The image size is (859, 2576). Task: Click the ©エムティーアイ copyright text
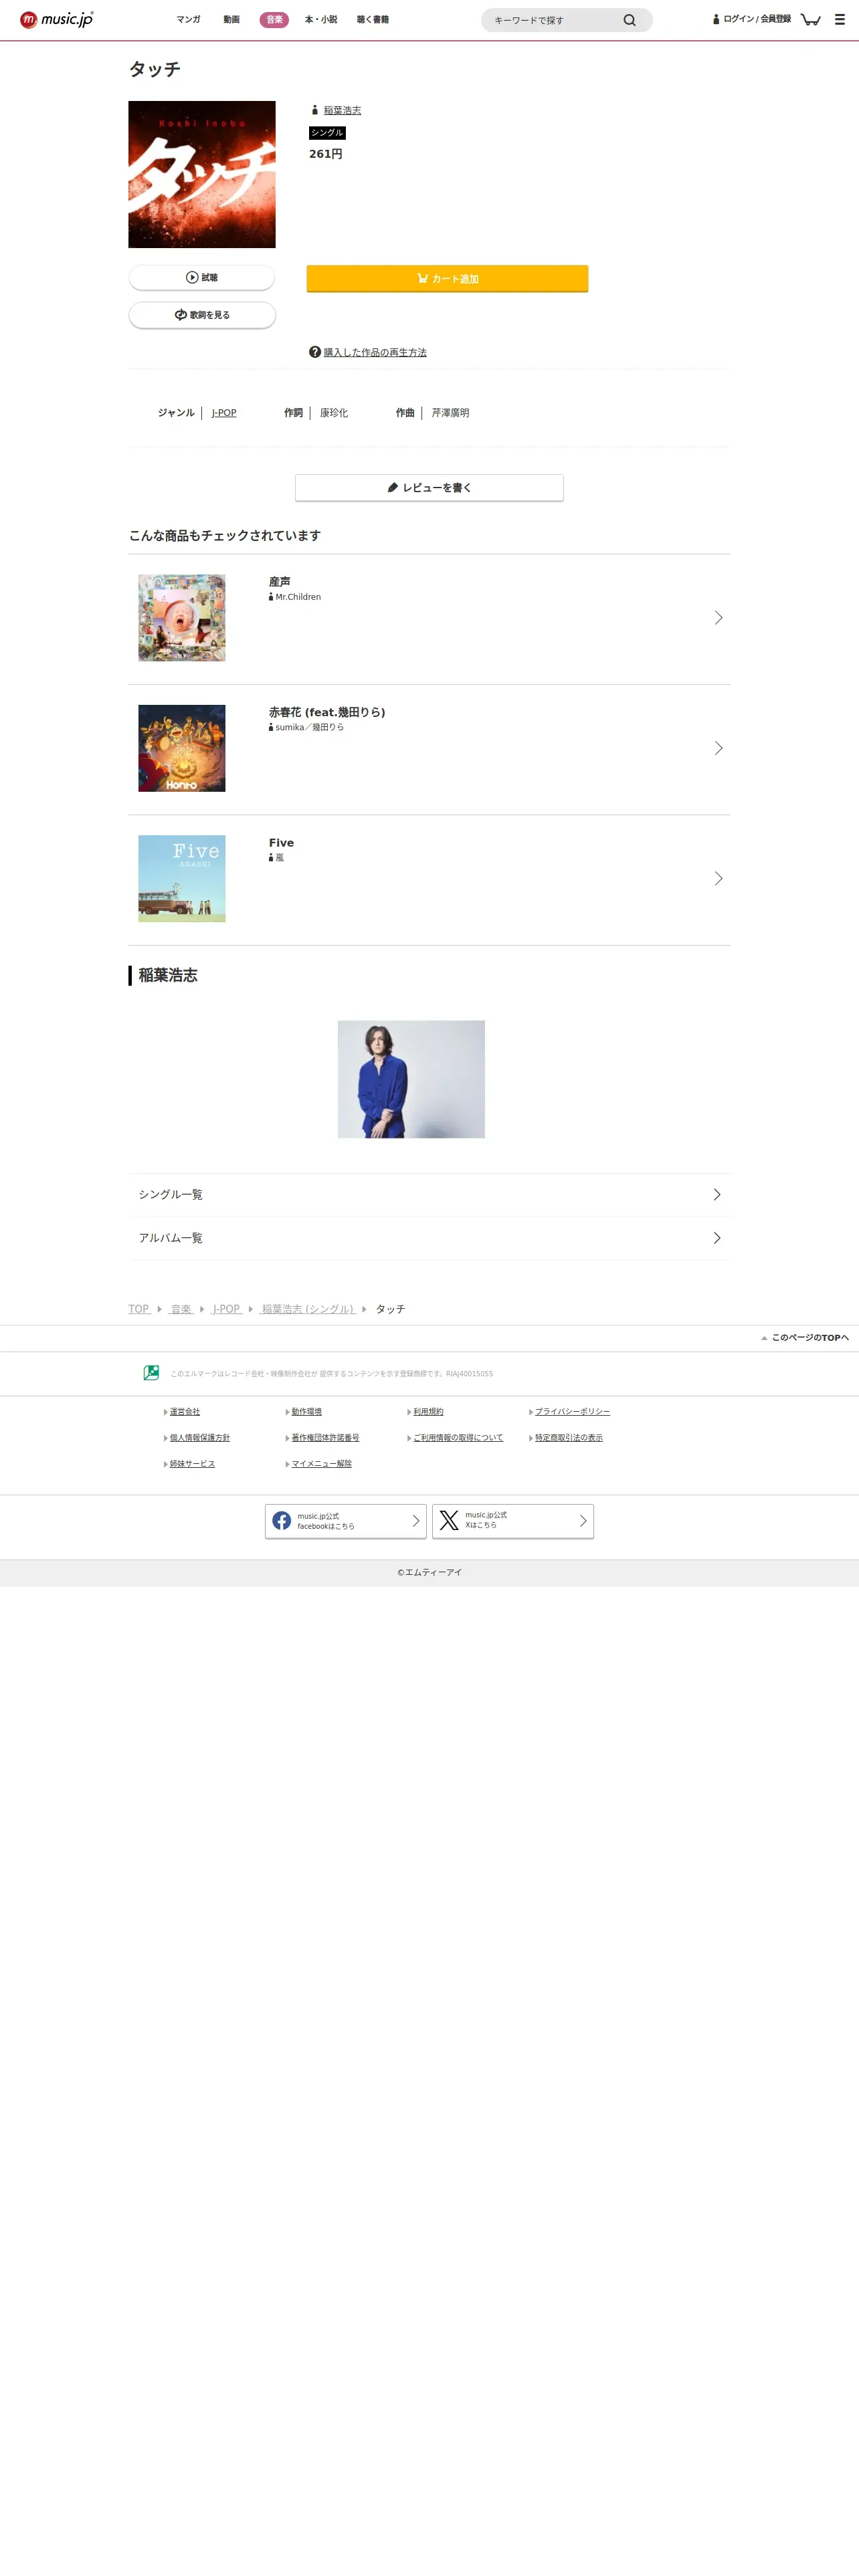tap(430, 1573)
